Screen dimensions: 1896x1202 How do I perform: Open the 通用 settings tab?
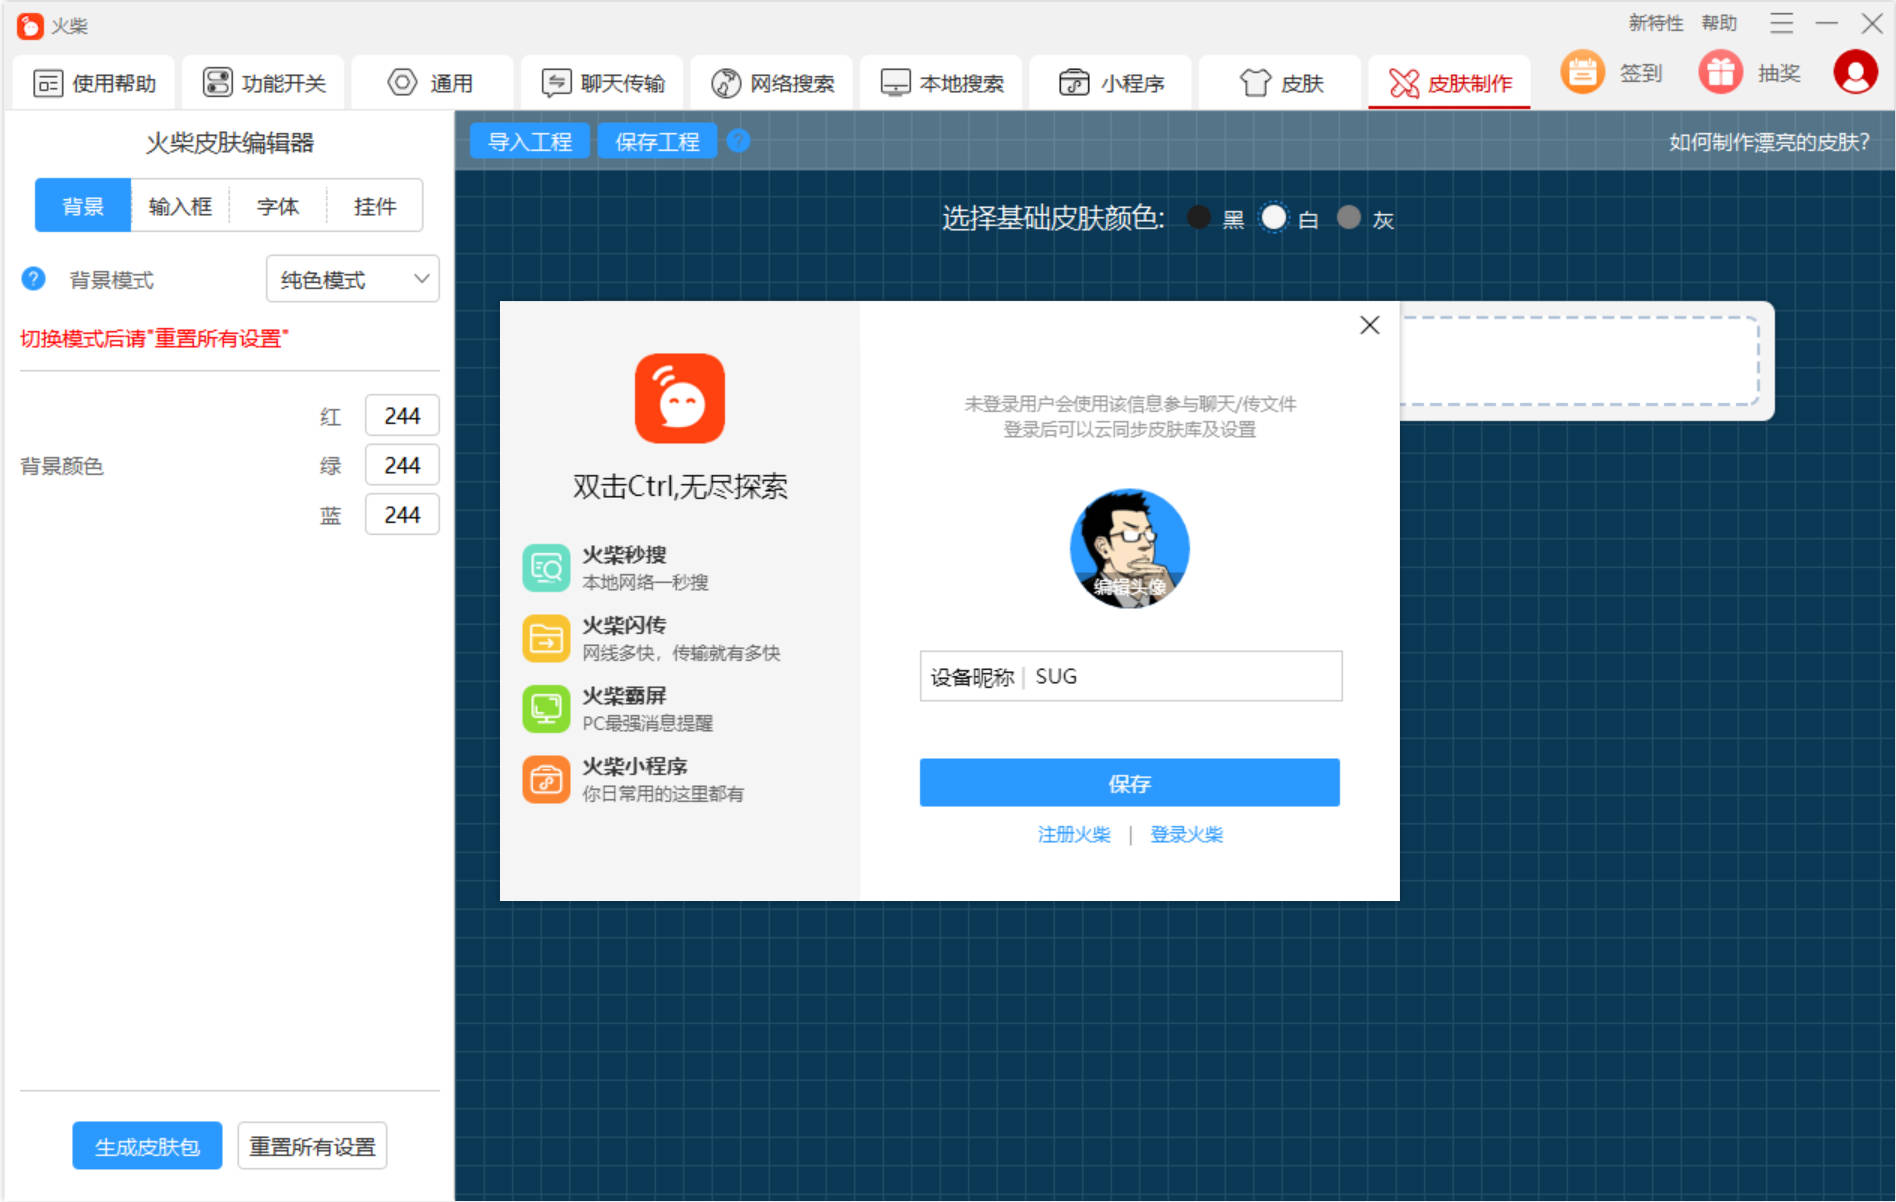pyautogui.click(x=431, y=83)
